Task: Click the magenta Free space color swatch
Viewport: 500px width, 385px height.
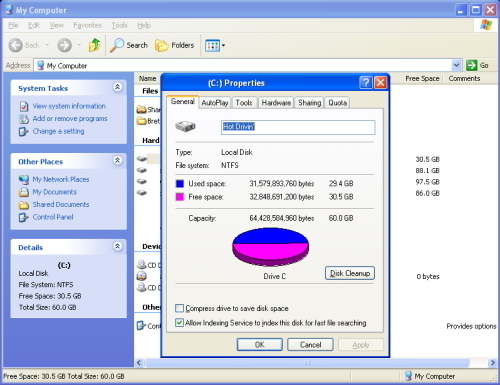Action: tap(180, 197)
